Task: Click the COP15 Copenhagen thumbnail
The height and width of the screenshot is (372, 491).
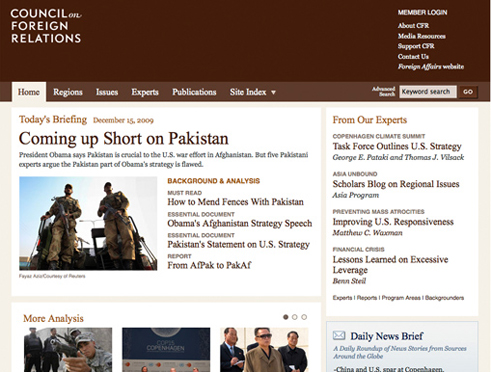Action: pyautogui.click(x=166, y=350)
